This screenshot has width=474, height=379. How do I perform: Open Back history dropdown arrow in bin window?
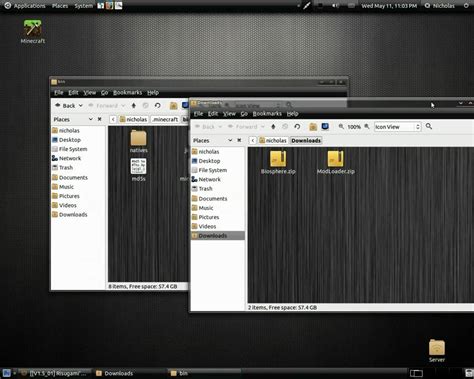[81, 106]
